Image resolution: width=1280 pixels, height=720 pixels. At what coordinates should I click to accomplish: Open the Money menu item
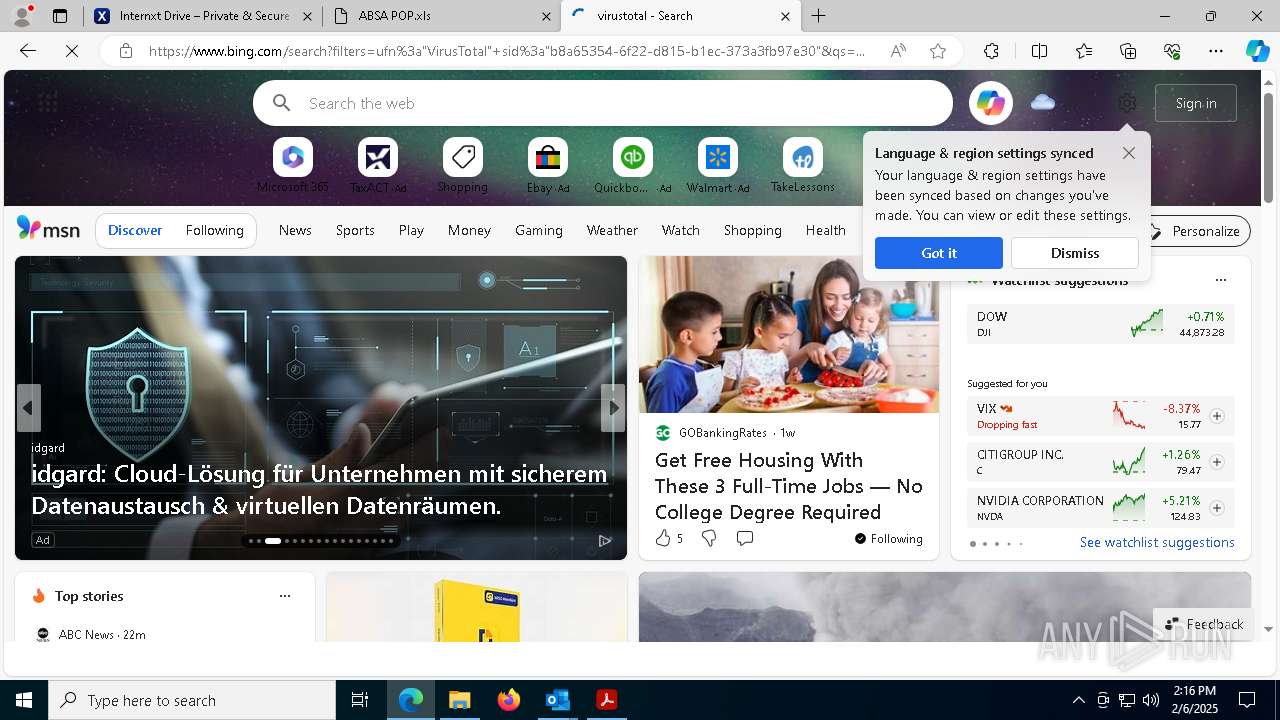pos(469,230)
